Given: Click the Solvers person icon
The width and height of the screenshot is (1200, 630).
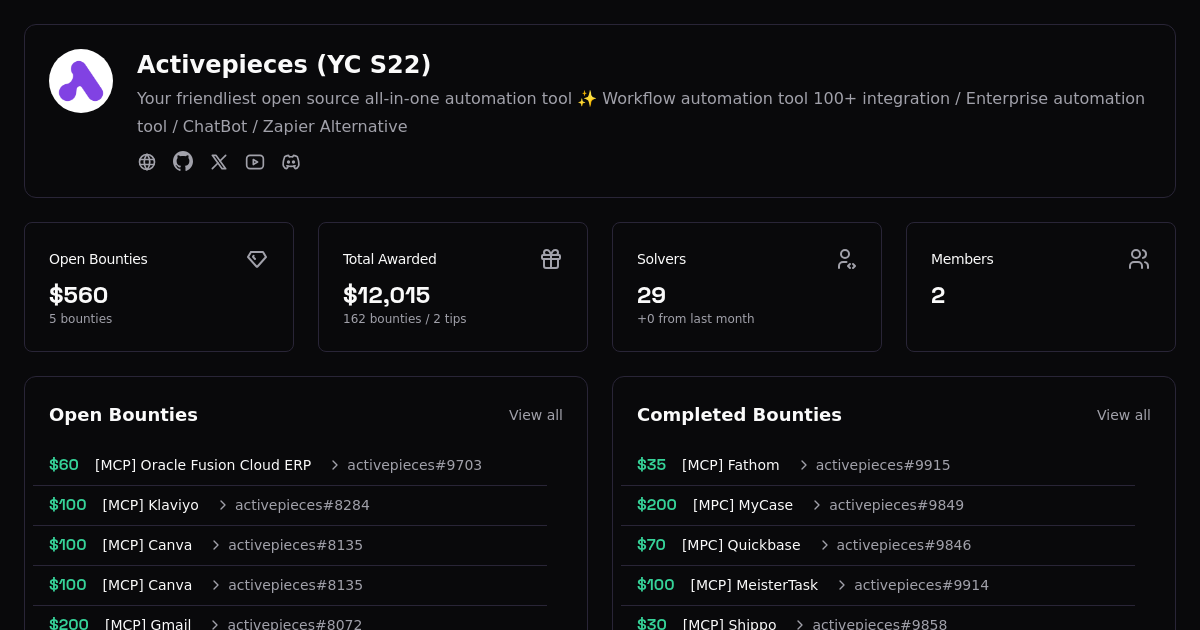Looking at the screenshot, I should pos(847,259).
